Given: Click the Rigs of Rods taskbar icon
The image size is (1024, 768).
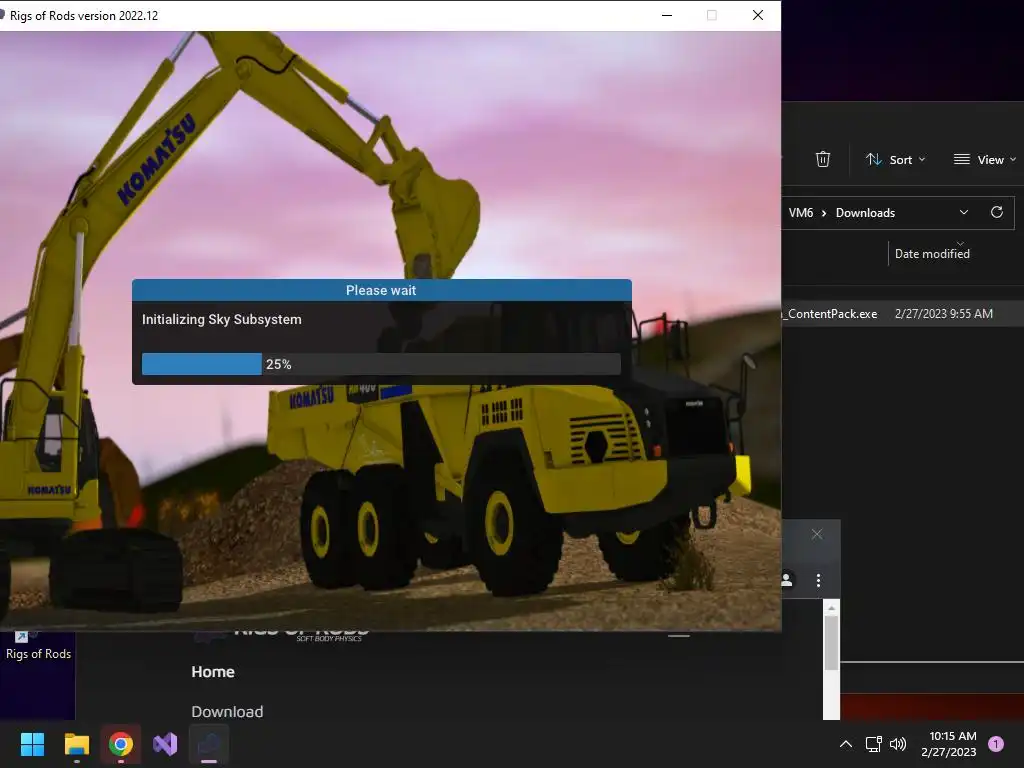Looking at the screenshot, I should click(209, 744).
